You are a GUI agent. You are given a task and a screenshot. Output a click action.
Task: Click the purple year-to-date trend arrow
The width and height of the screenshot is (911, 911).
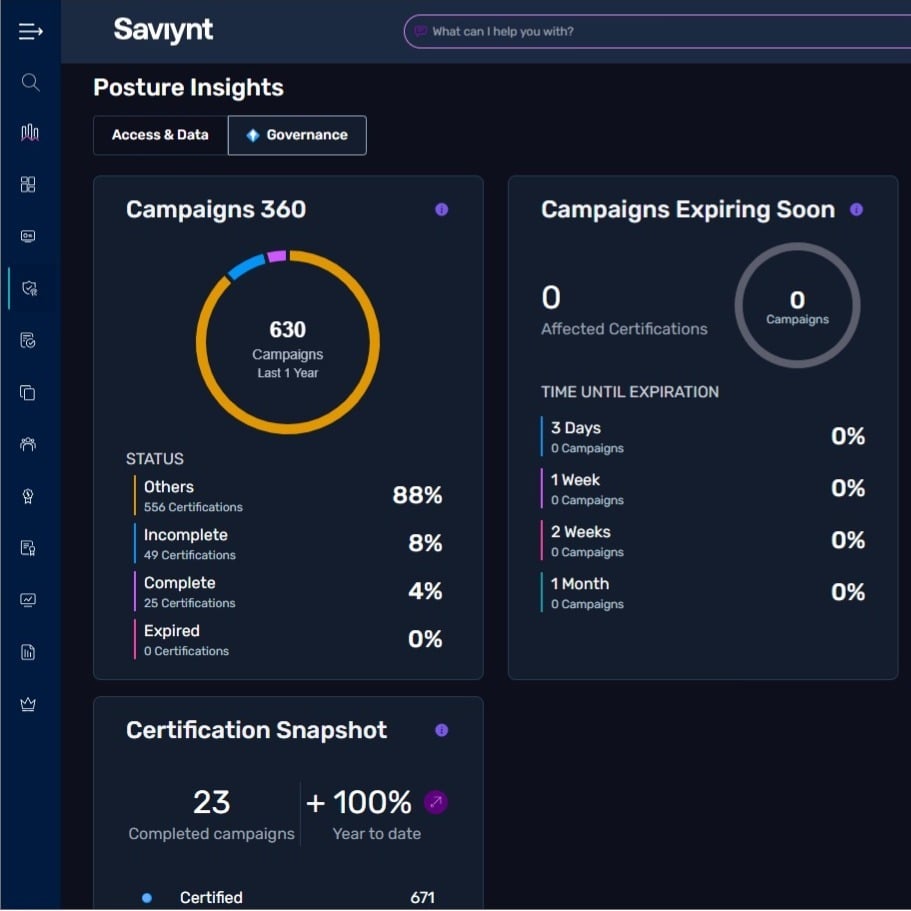[x=436, y=802]
